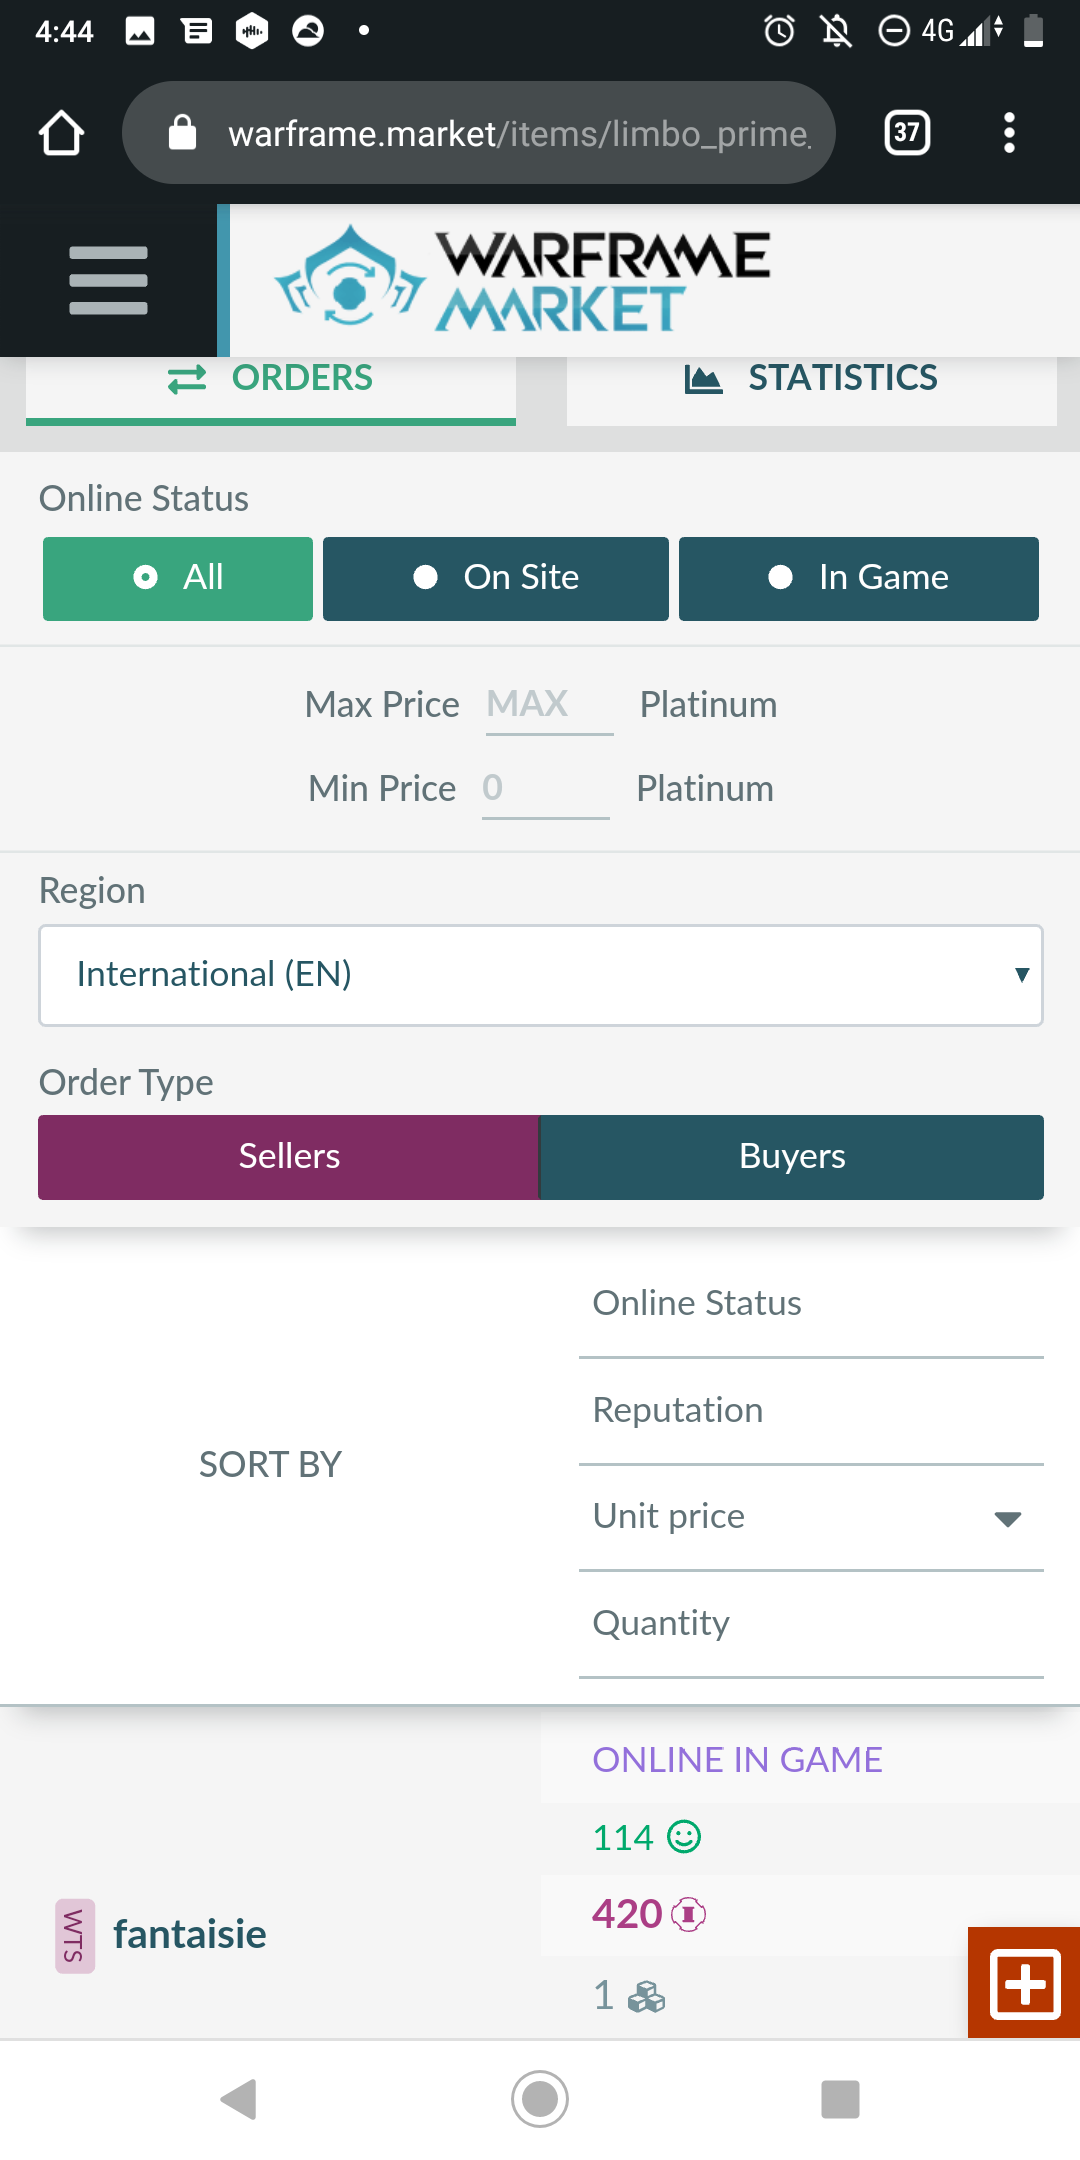Tap the alarm clock status icon
This screenshot has width=1080, height=2160.
tap(779, 31)
